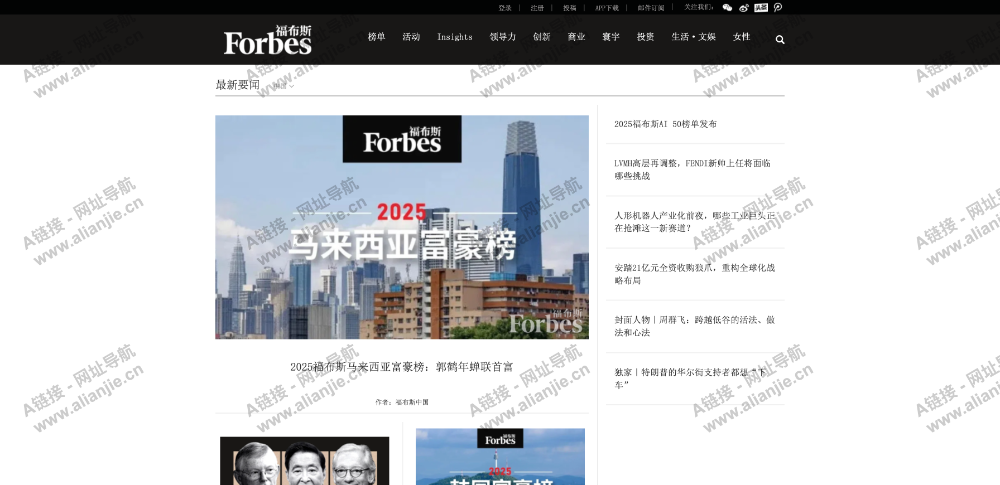Viewport: 1000px width, 485px height.
Task: Click the 邮件订阅 subscription link
Action: [650, 7]
